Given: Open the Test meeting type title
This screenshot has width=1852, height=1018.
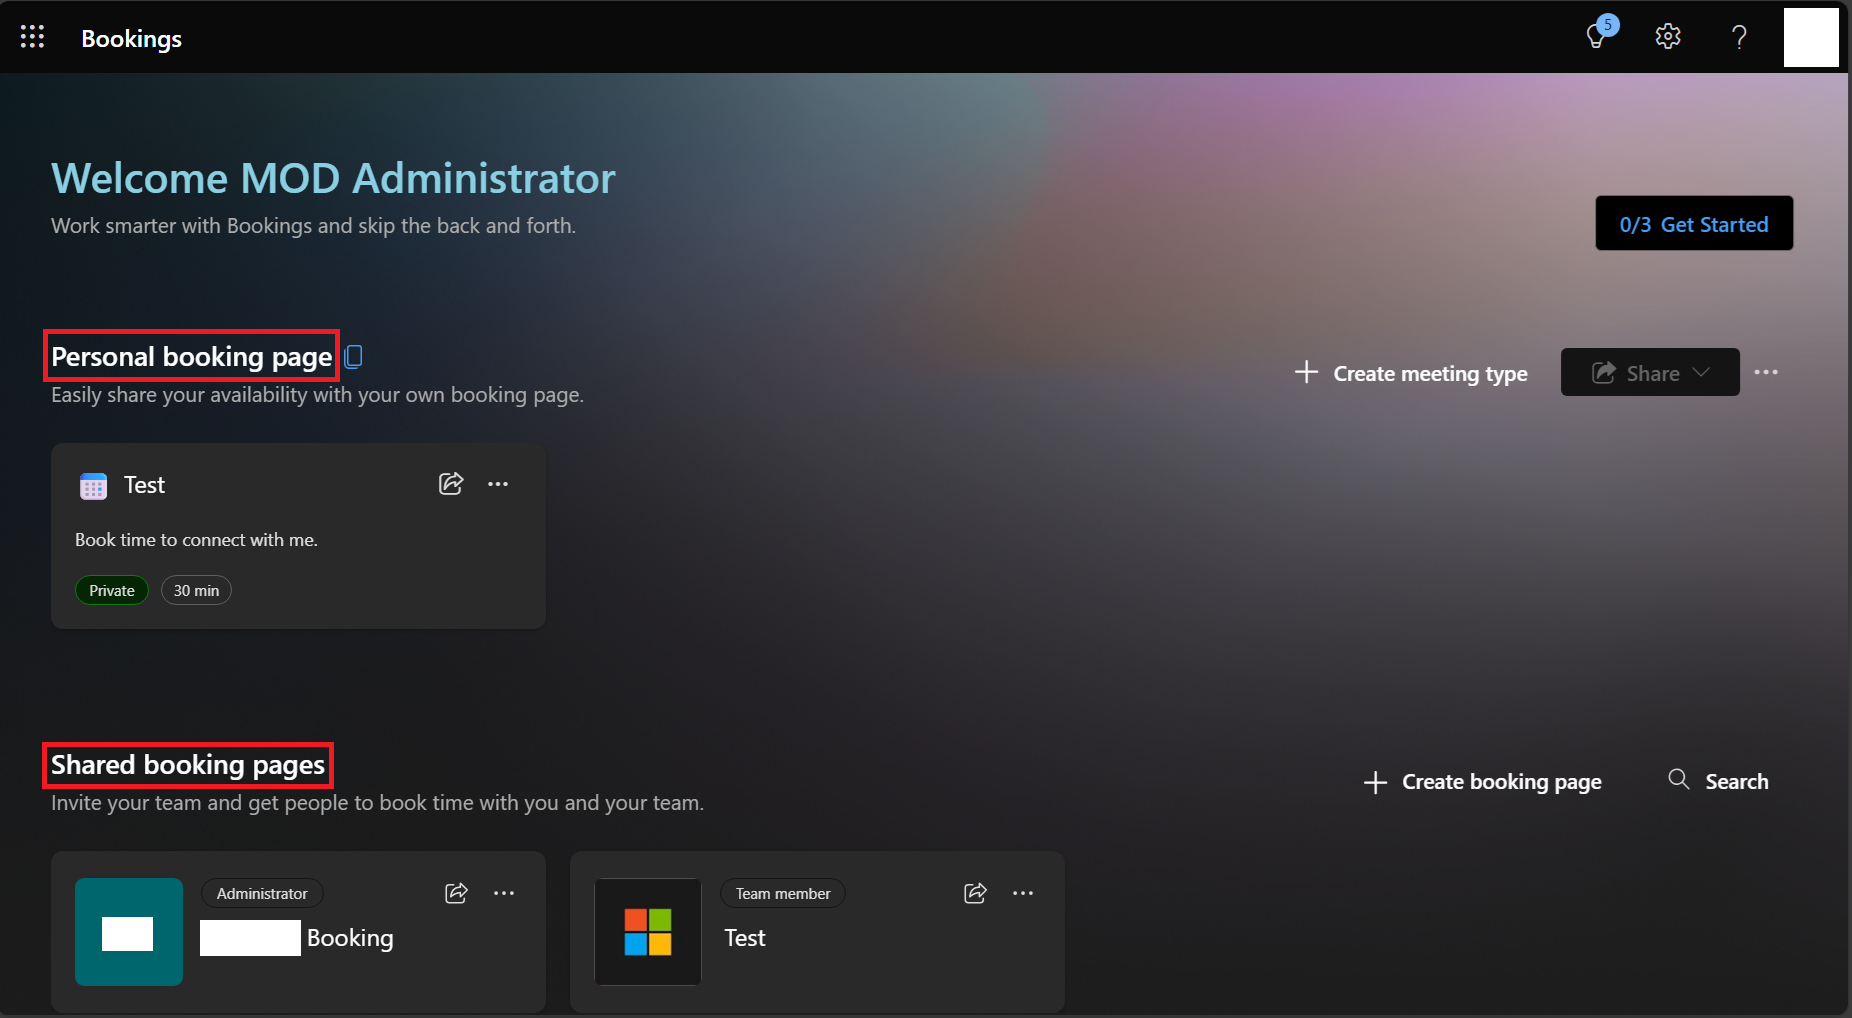Looking at the screenshot, I should pyautogui.click(x=144, y=485).
